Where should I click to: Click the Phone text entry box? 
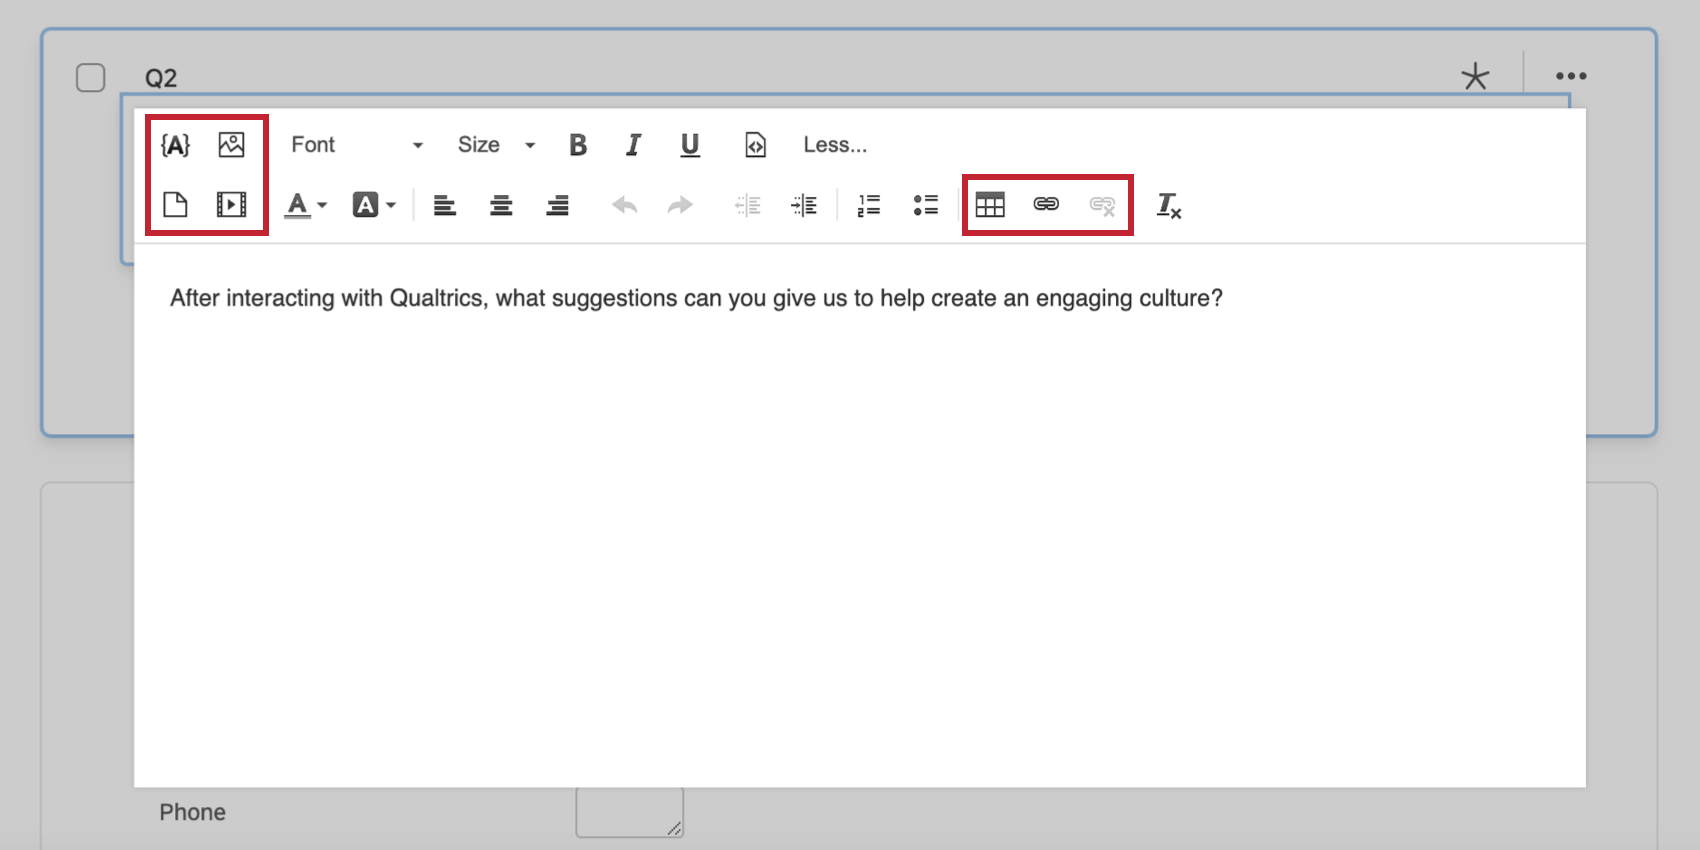(x=629, y=811)
